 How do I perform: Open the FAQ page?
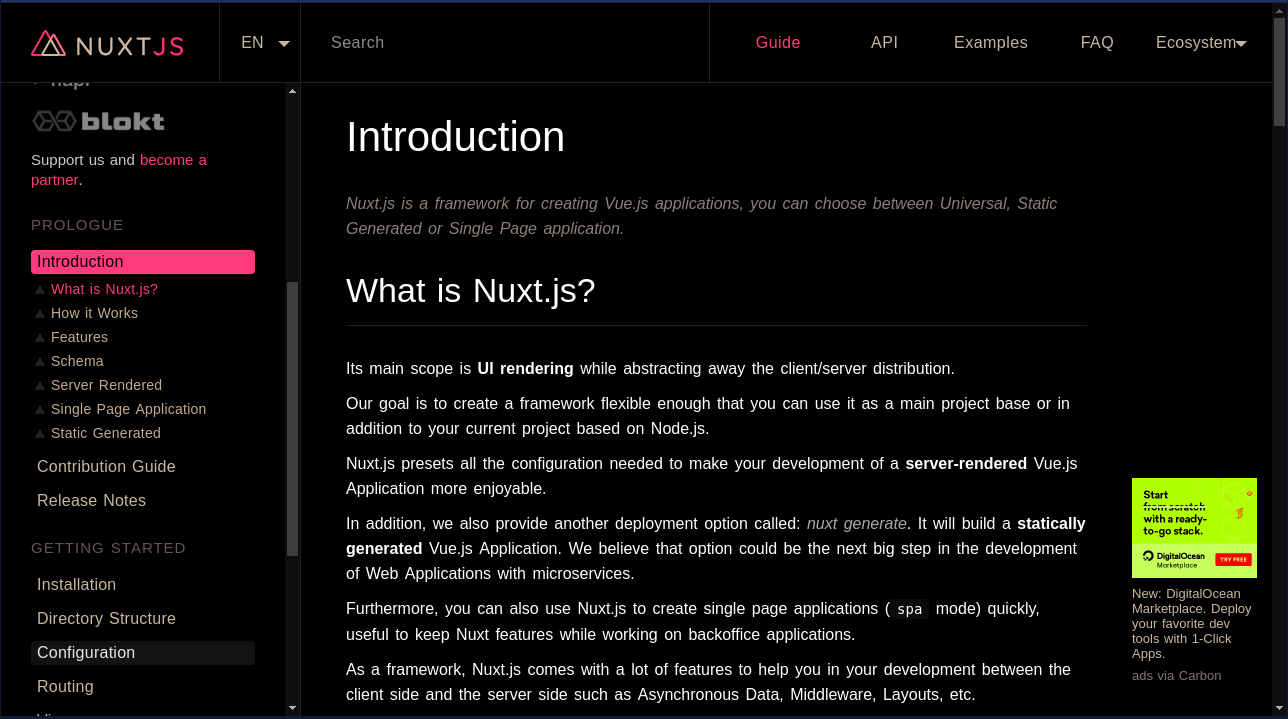1097,43
